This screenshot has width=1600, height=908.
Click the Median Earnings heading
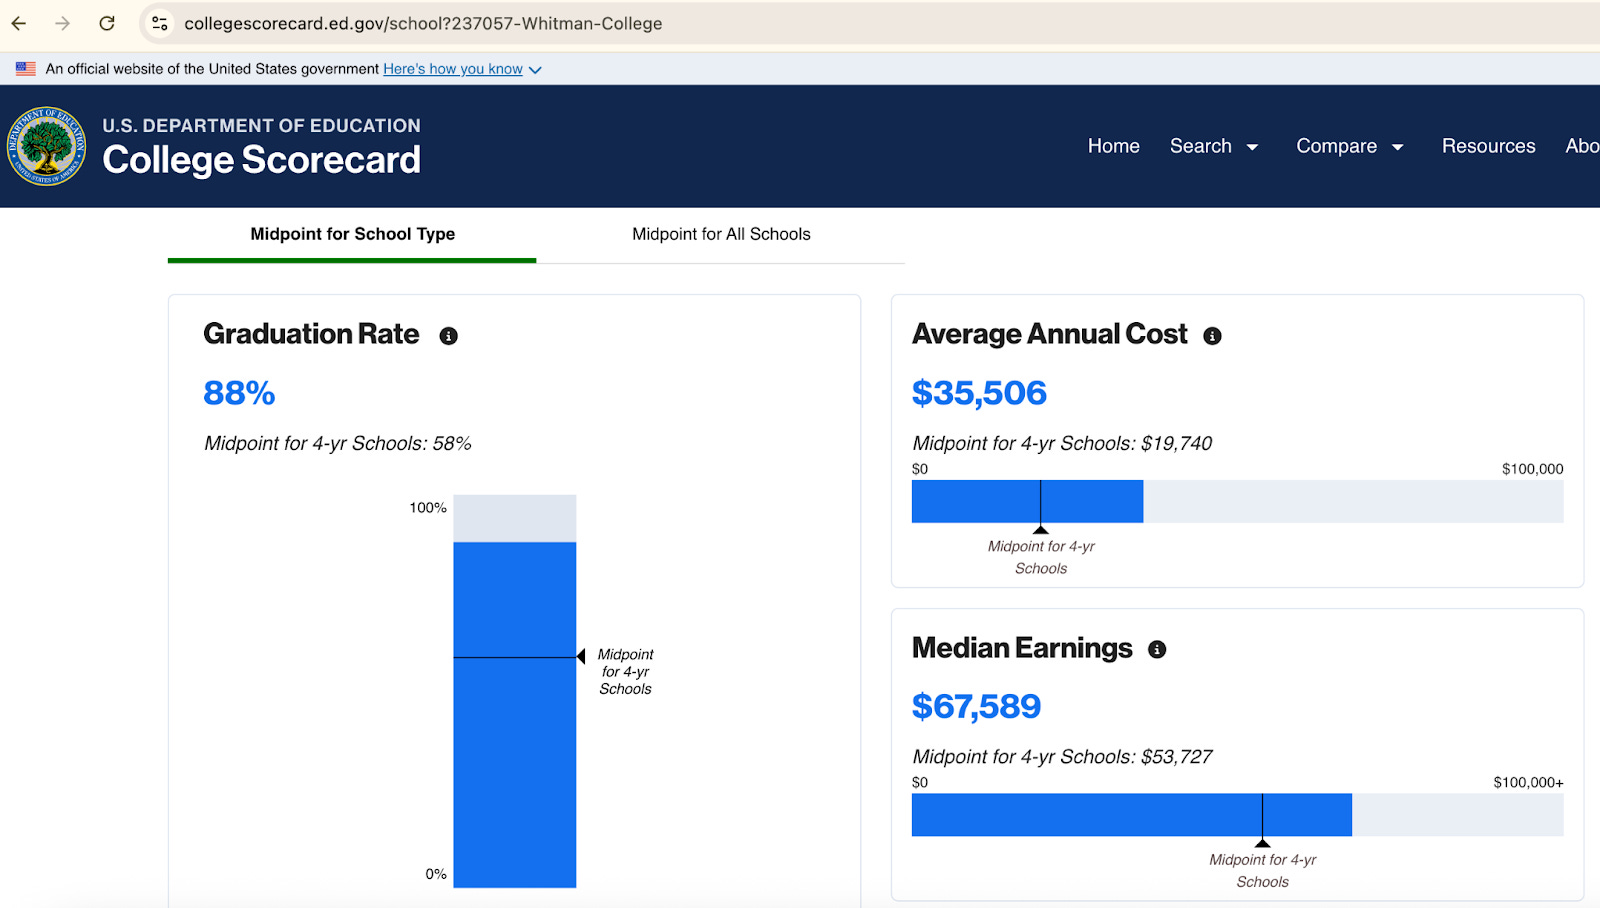point(1022,648)
